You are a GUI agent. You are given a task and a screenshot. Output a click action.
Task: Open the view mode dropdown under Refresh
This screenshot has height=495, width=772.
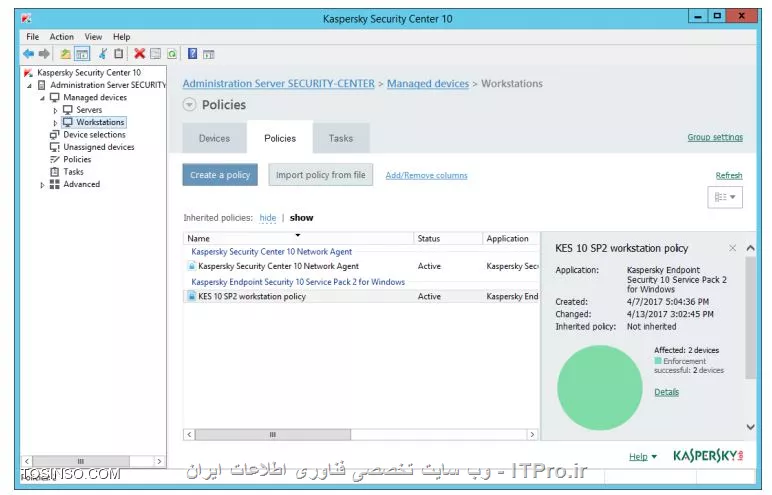(x=725, y=197)
